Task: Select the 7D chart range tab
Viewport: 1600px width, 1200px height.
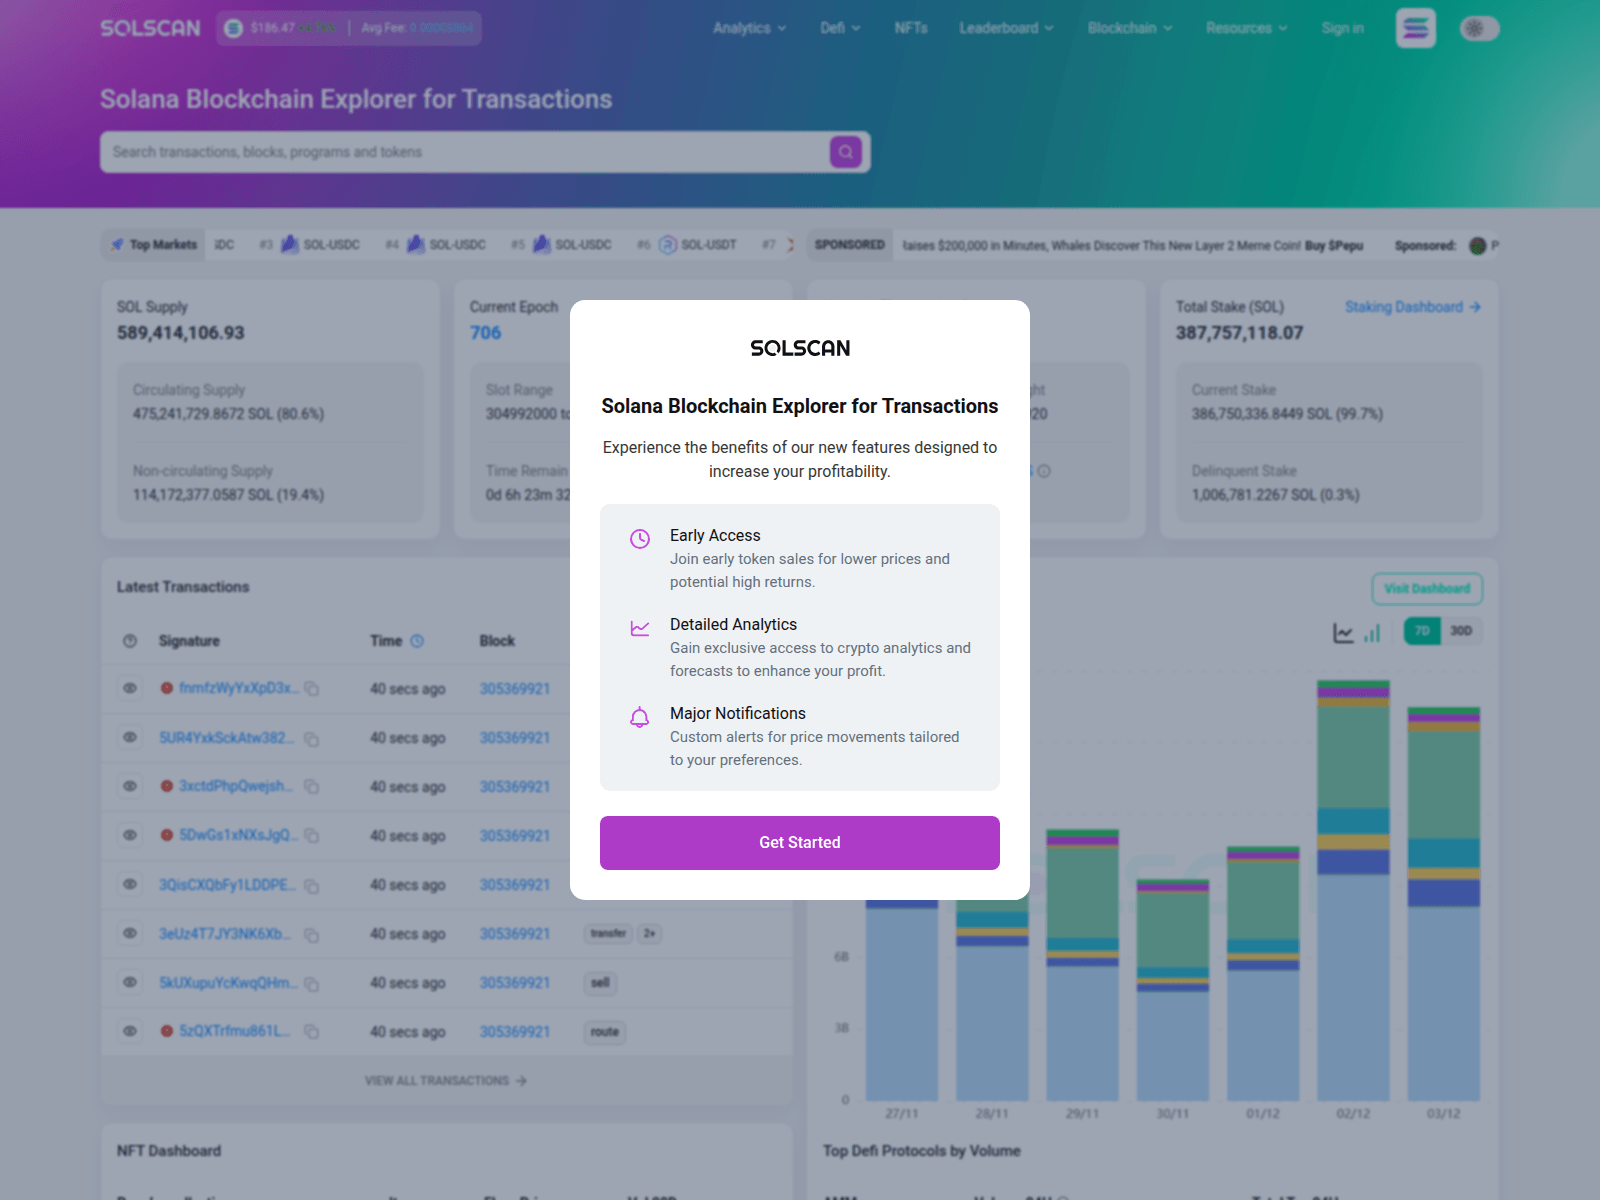Action: [1422, 631]
